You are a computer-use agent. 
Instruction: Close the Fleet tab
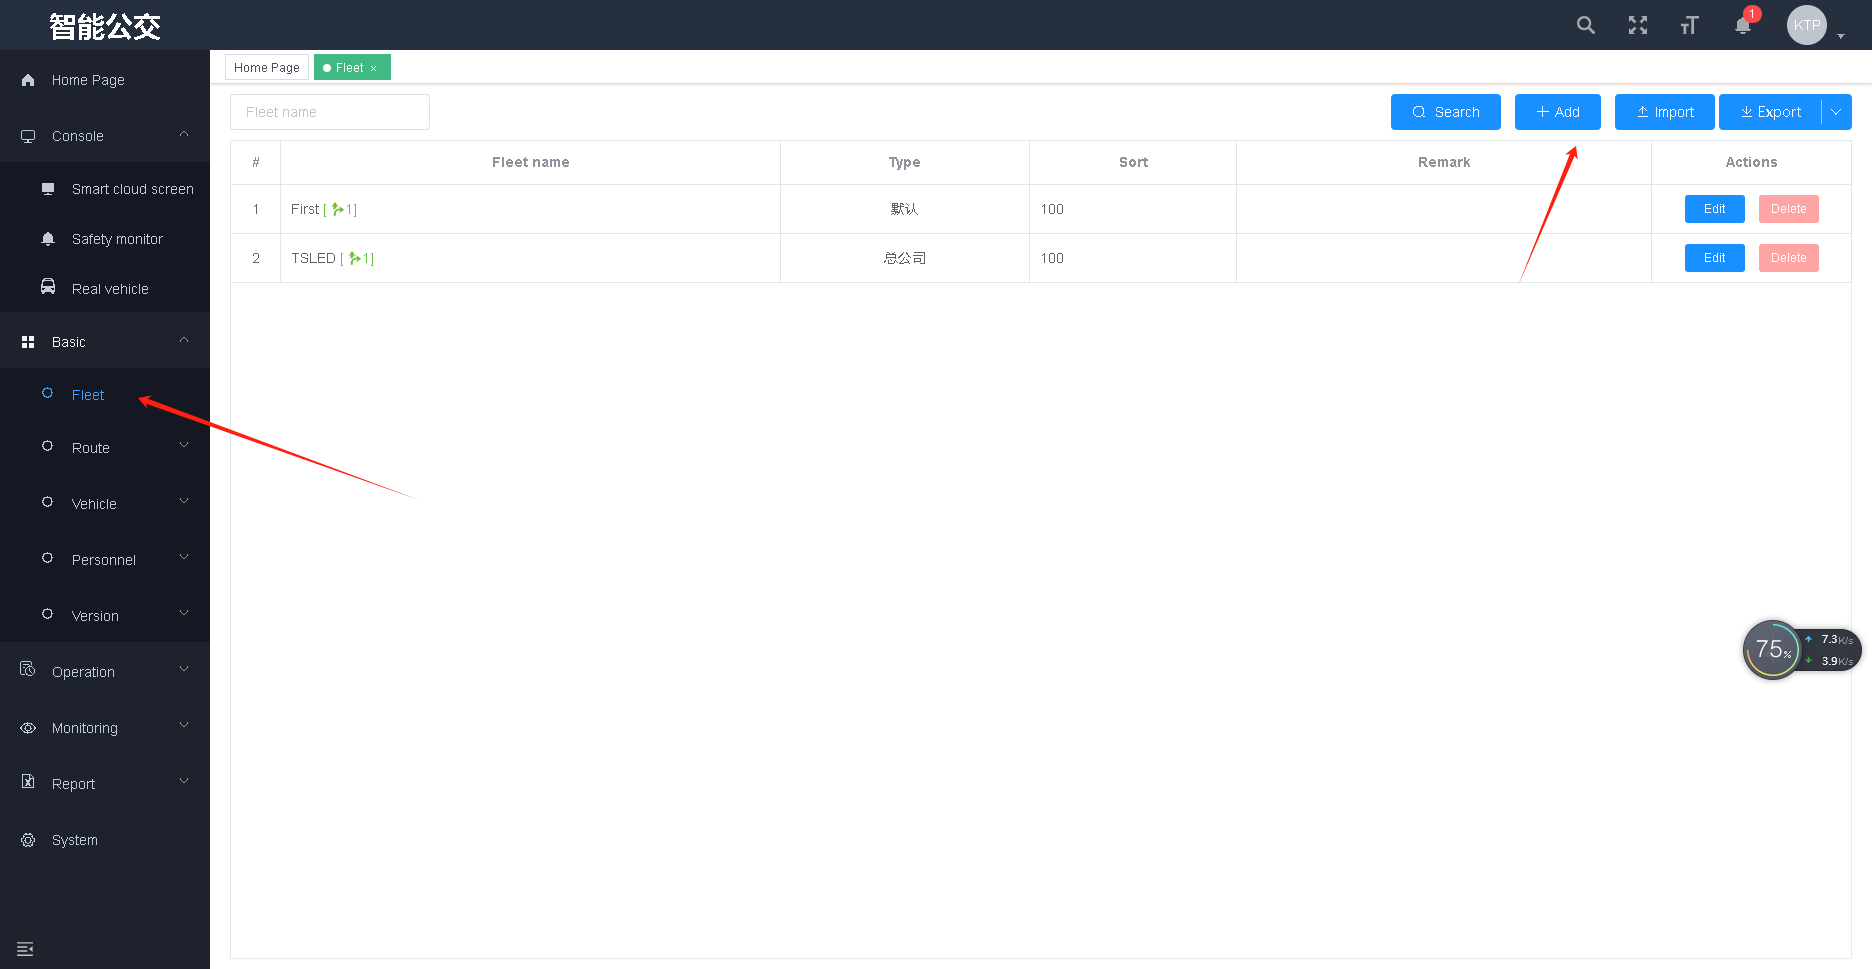374,69
